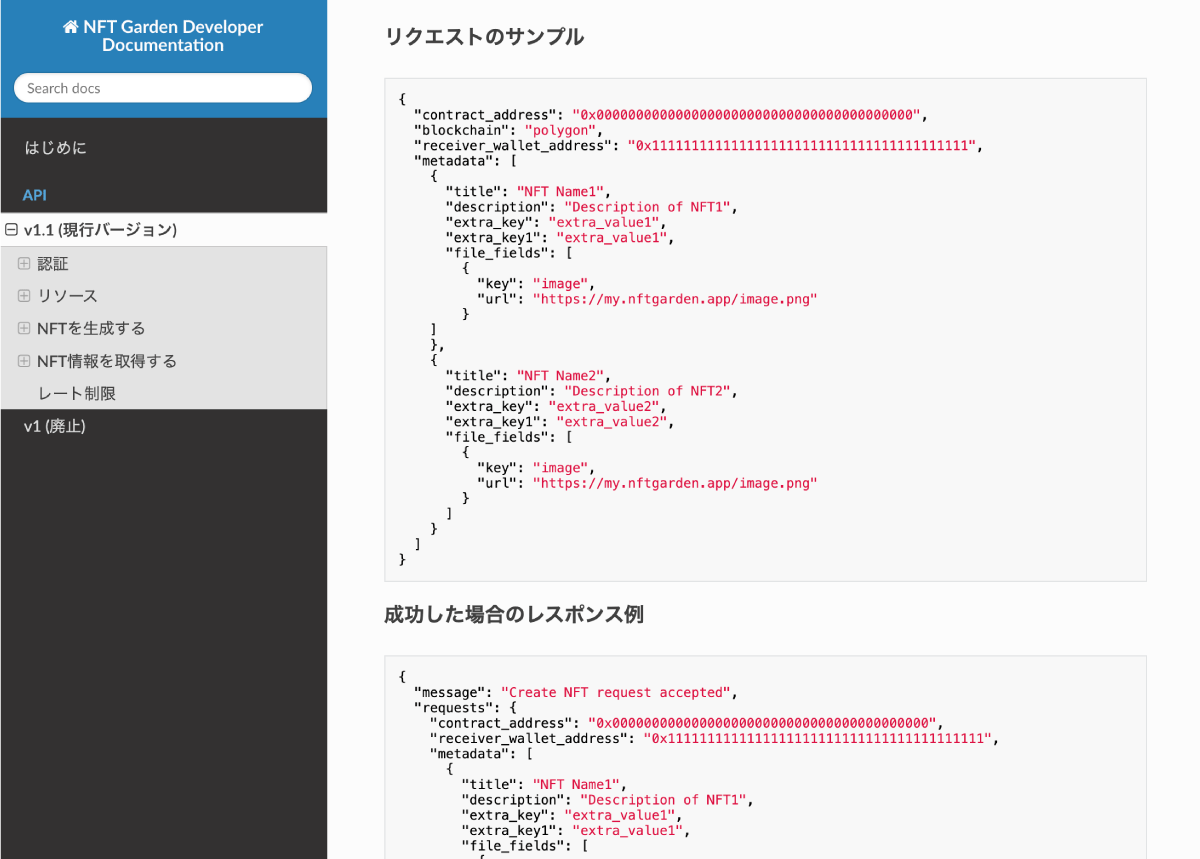Click "NFT Name2" title value

point(560,376)
